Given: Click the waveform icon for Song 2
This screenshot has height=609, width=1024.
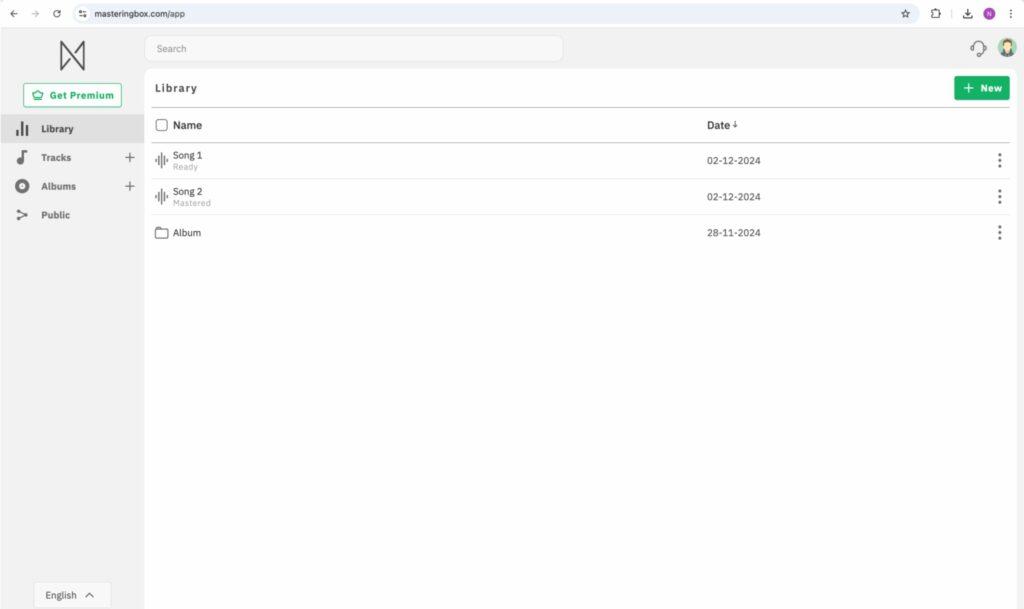Looking at the screenshot, I should pyautogui.click(x=161, y=196).
